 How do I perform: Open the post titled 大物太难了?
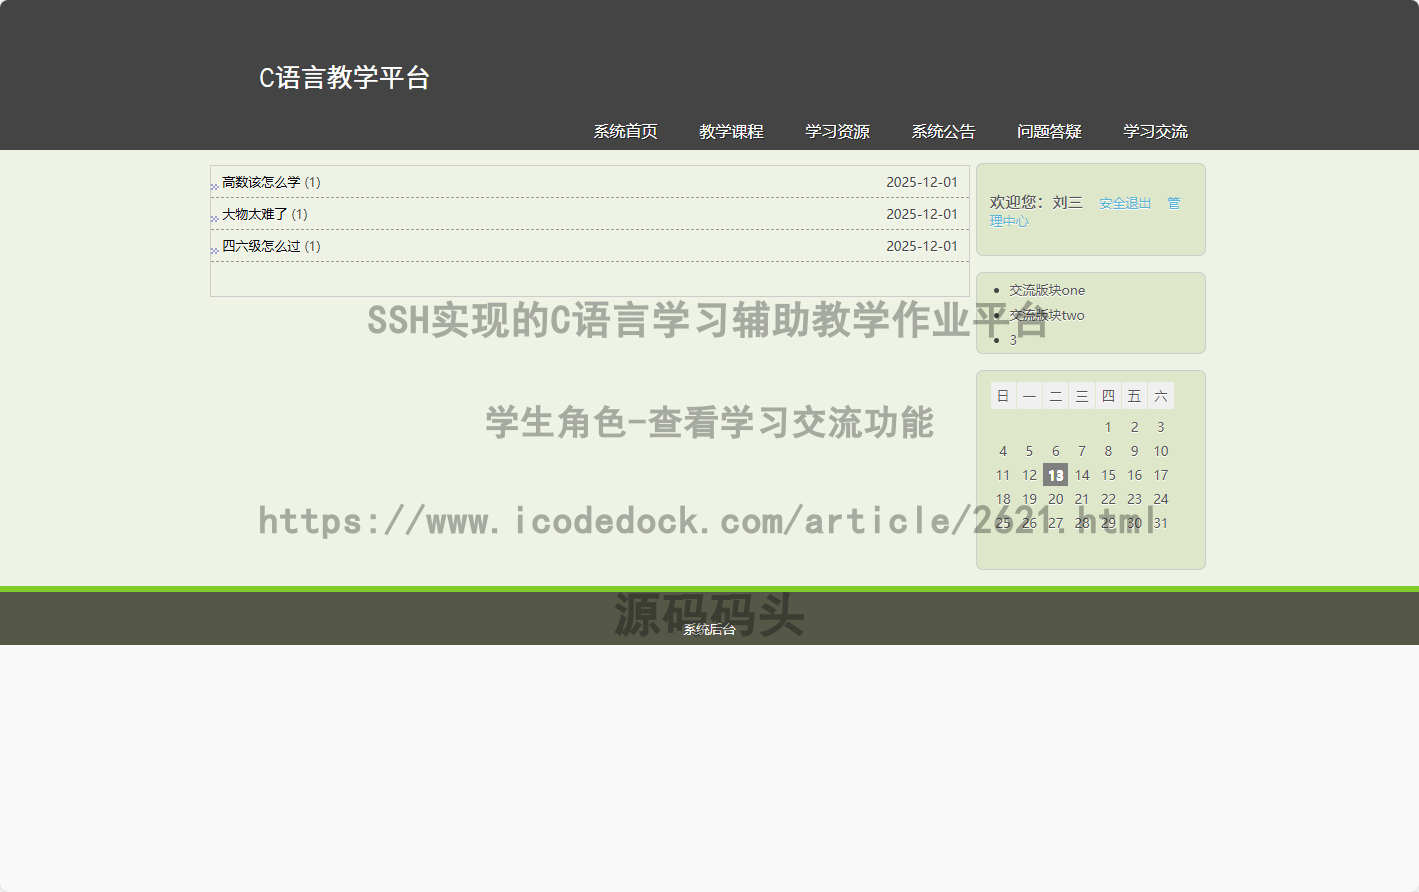(255, 214)
